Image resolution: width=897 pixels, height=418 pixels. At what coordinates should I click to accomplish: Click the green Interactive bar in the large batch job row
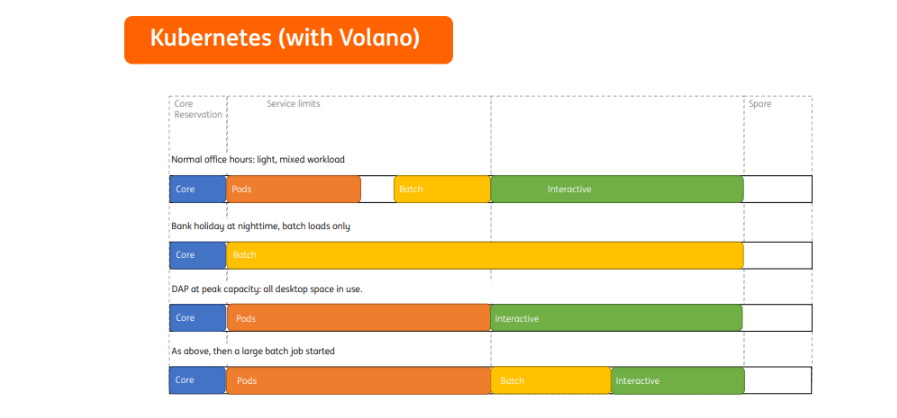[677, 381]
